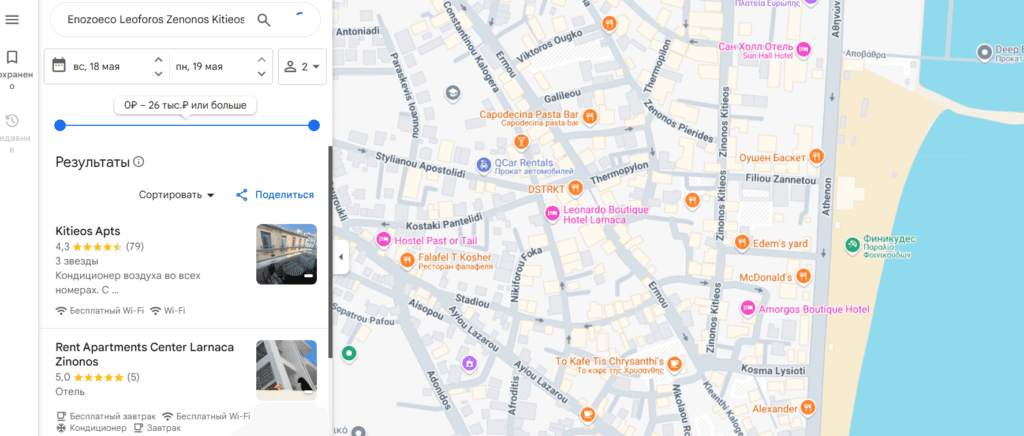
Task: Click the Rent Apartments (5) reviews rating
Action: click(98, 377)
